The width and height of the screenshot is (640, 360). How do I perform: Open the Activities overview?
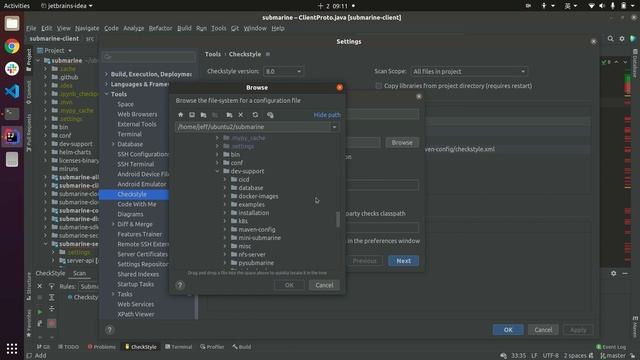pyautogui.click(x=17, y=6)
